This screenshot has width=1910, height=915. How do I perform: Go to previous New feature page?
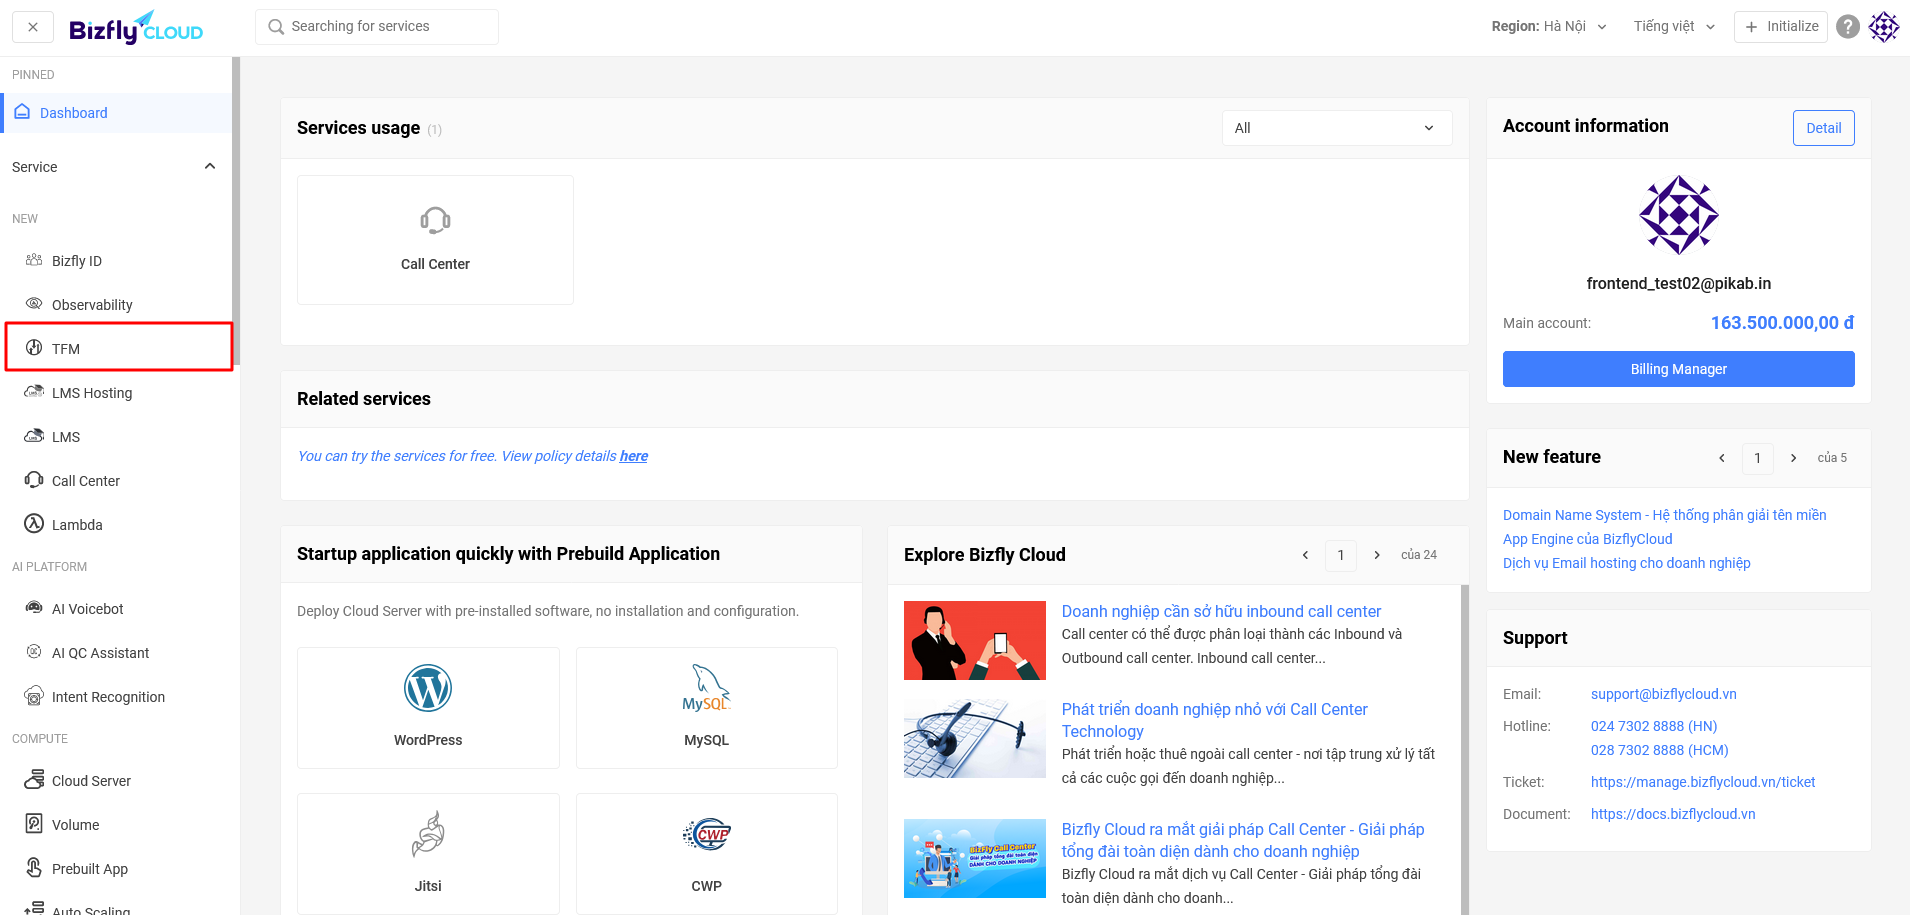(x=1722, y=458)
